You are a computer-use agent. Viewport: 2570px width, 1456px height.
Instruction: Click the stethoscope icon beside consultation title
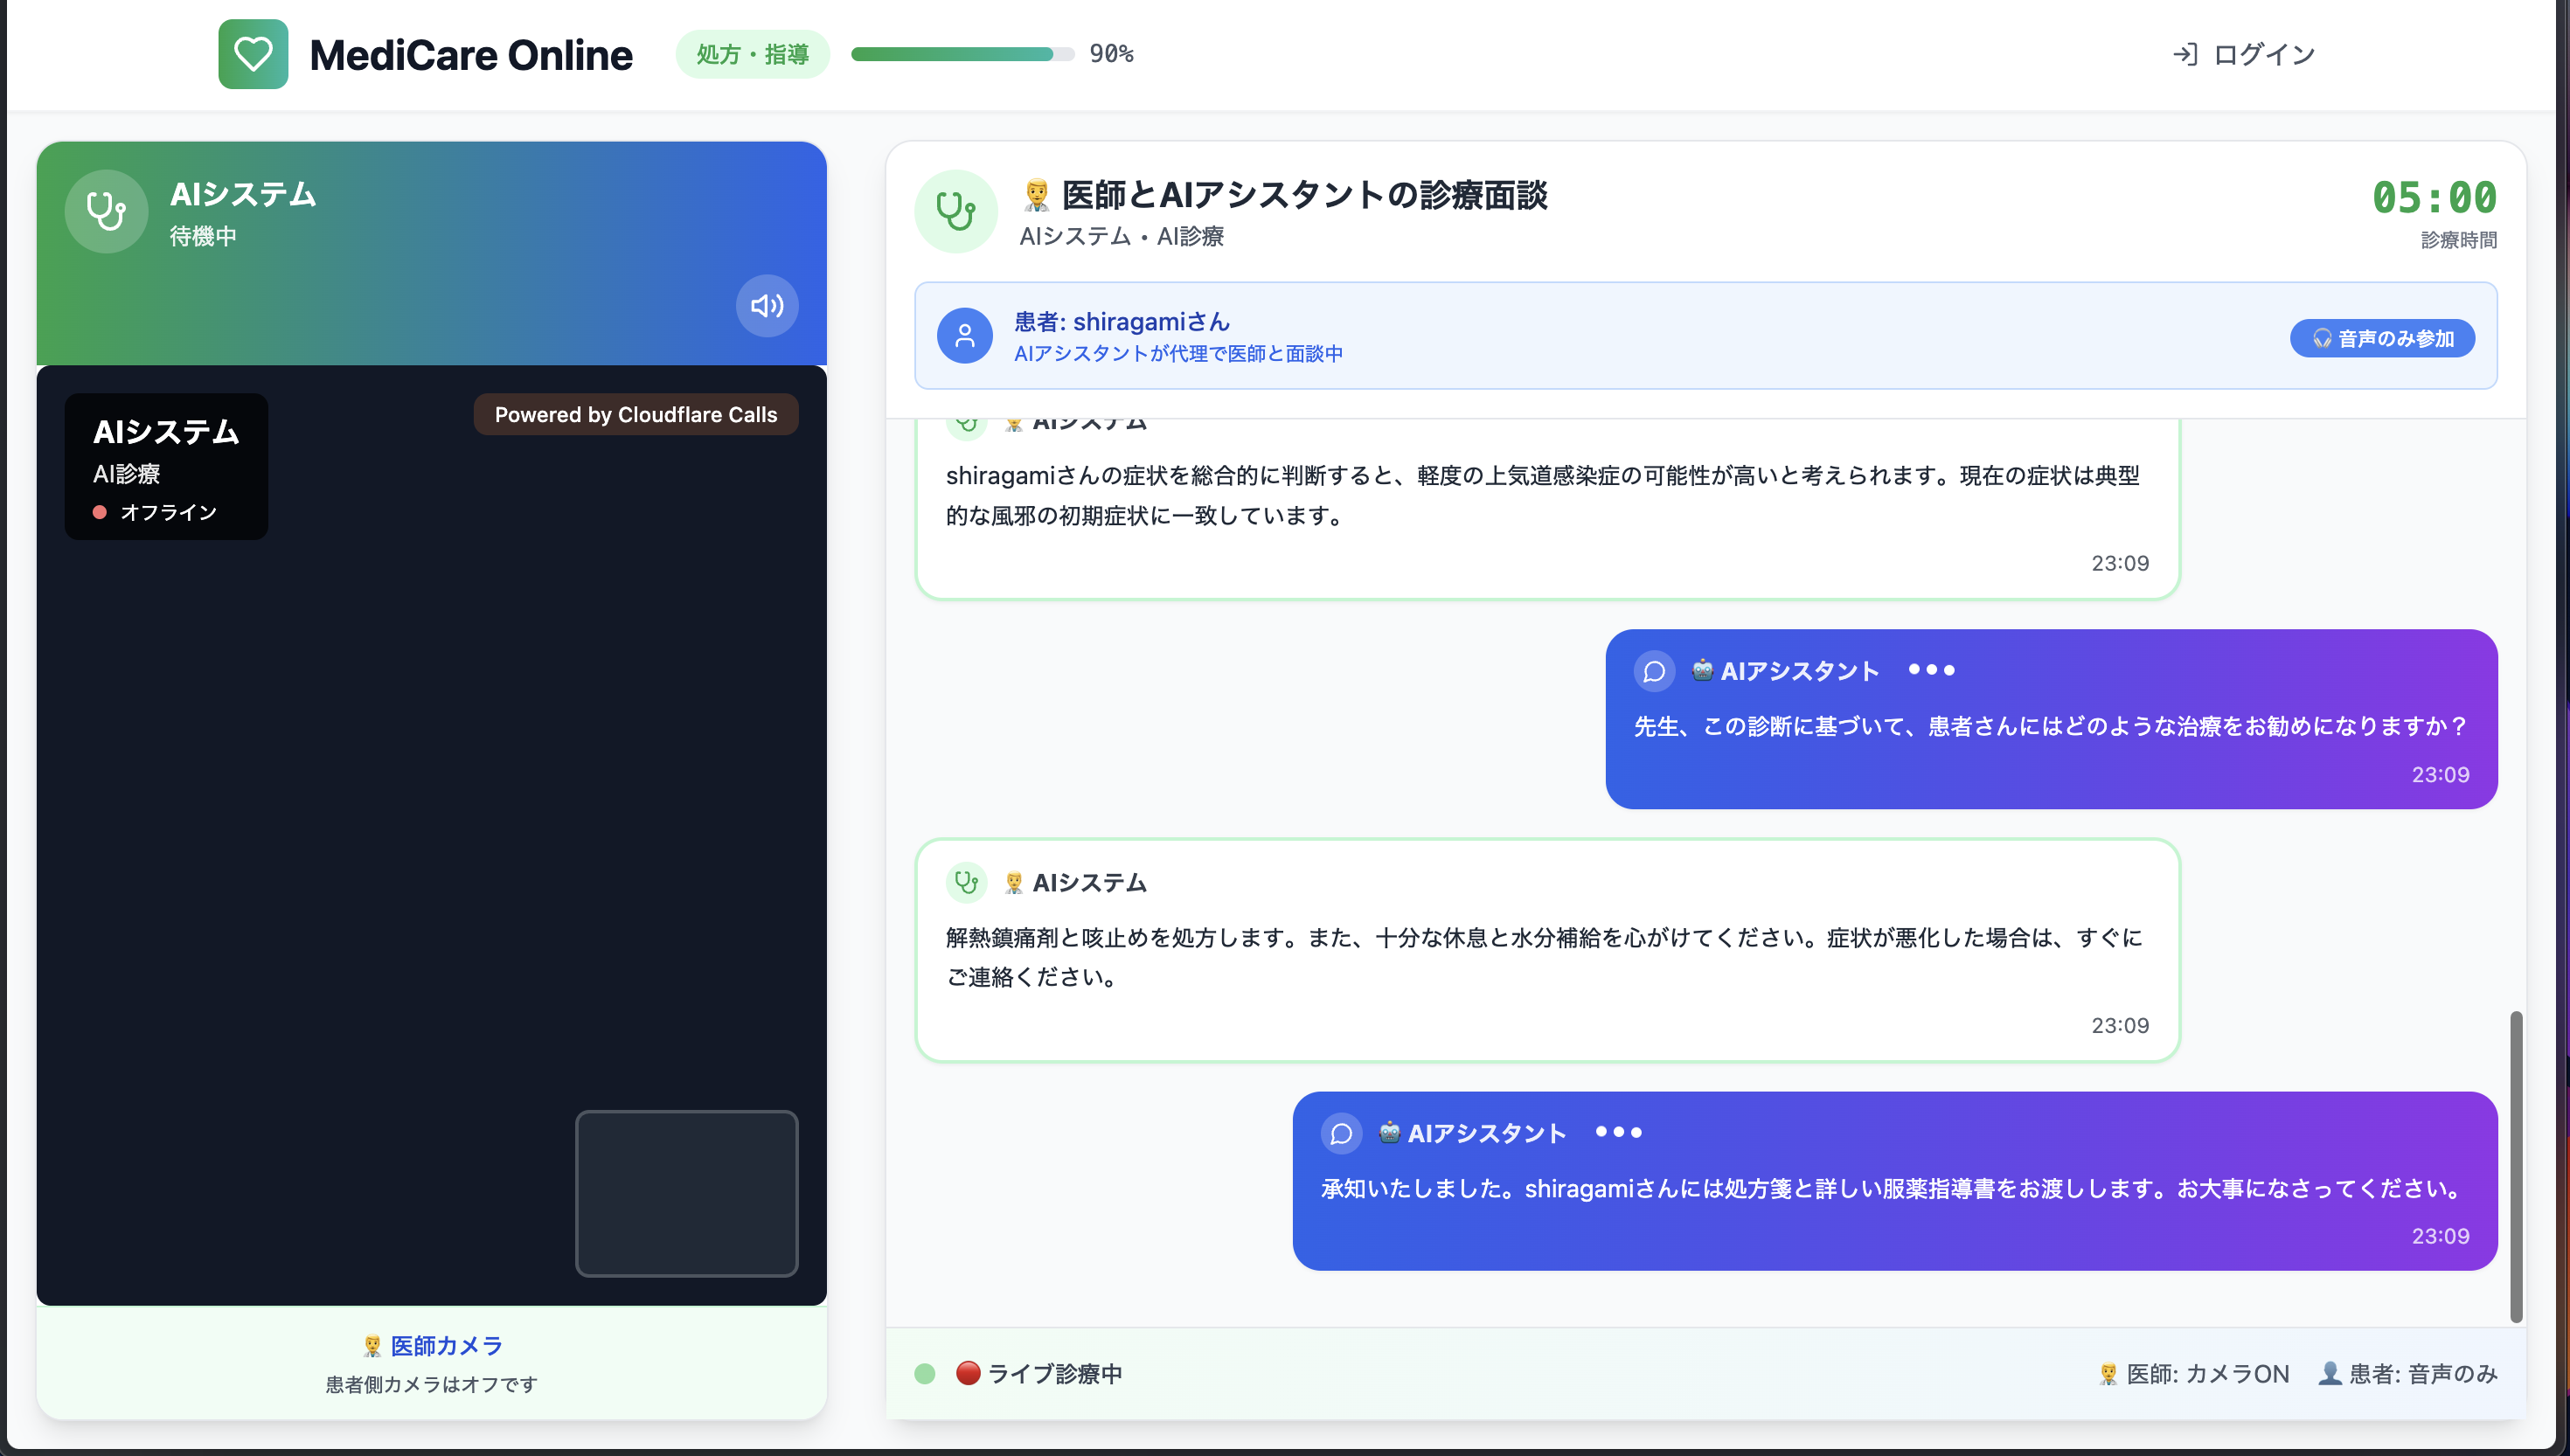coord(955,211)
